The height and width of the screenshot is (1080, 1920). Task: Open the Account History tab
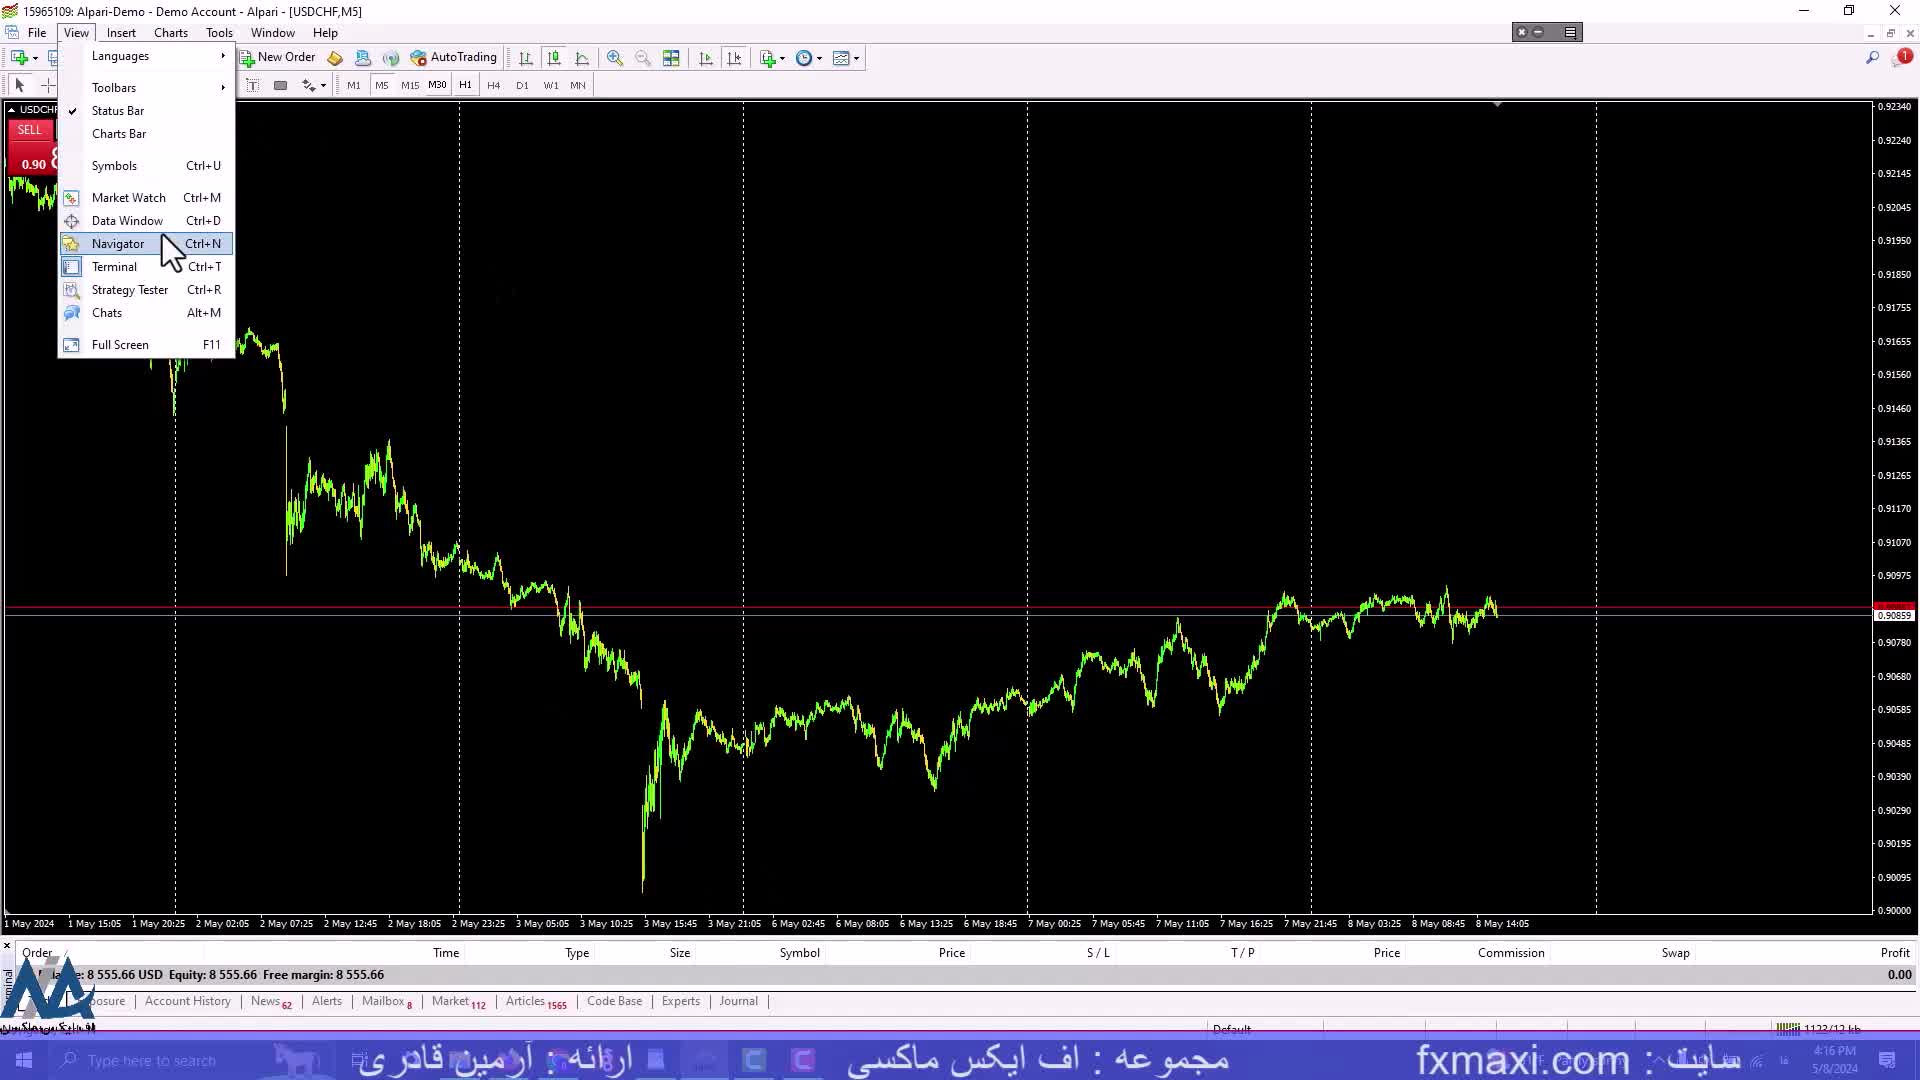point(187,1001)
